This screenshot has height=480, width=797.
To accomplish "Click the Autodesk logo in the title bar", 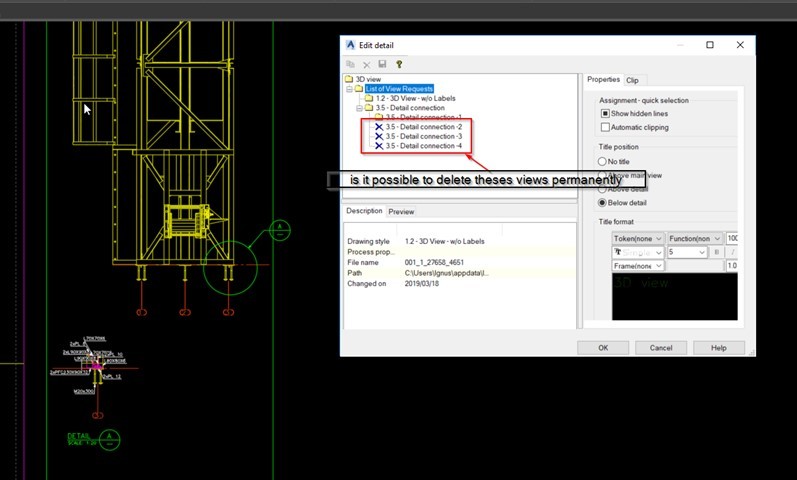I will pos(350,45).
